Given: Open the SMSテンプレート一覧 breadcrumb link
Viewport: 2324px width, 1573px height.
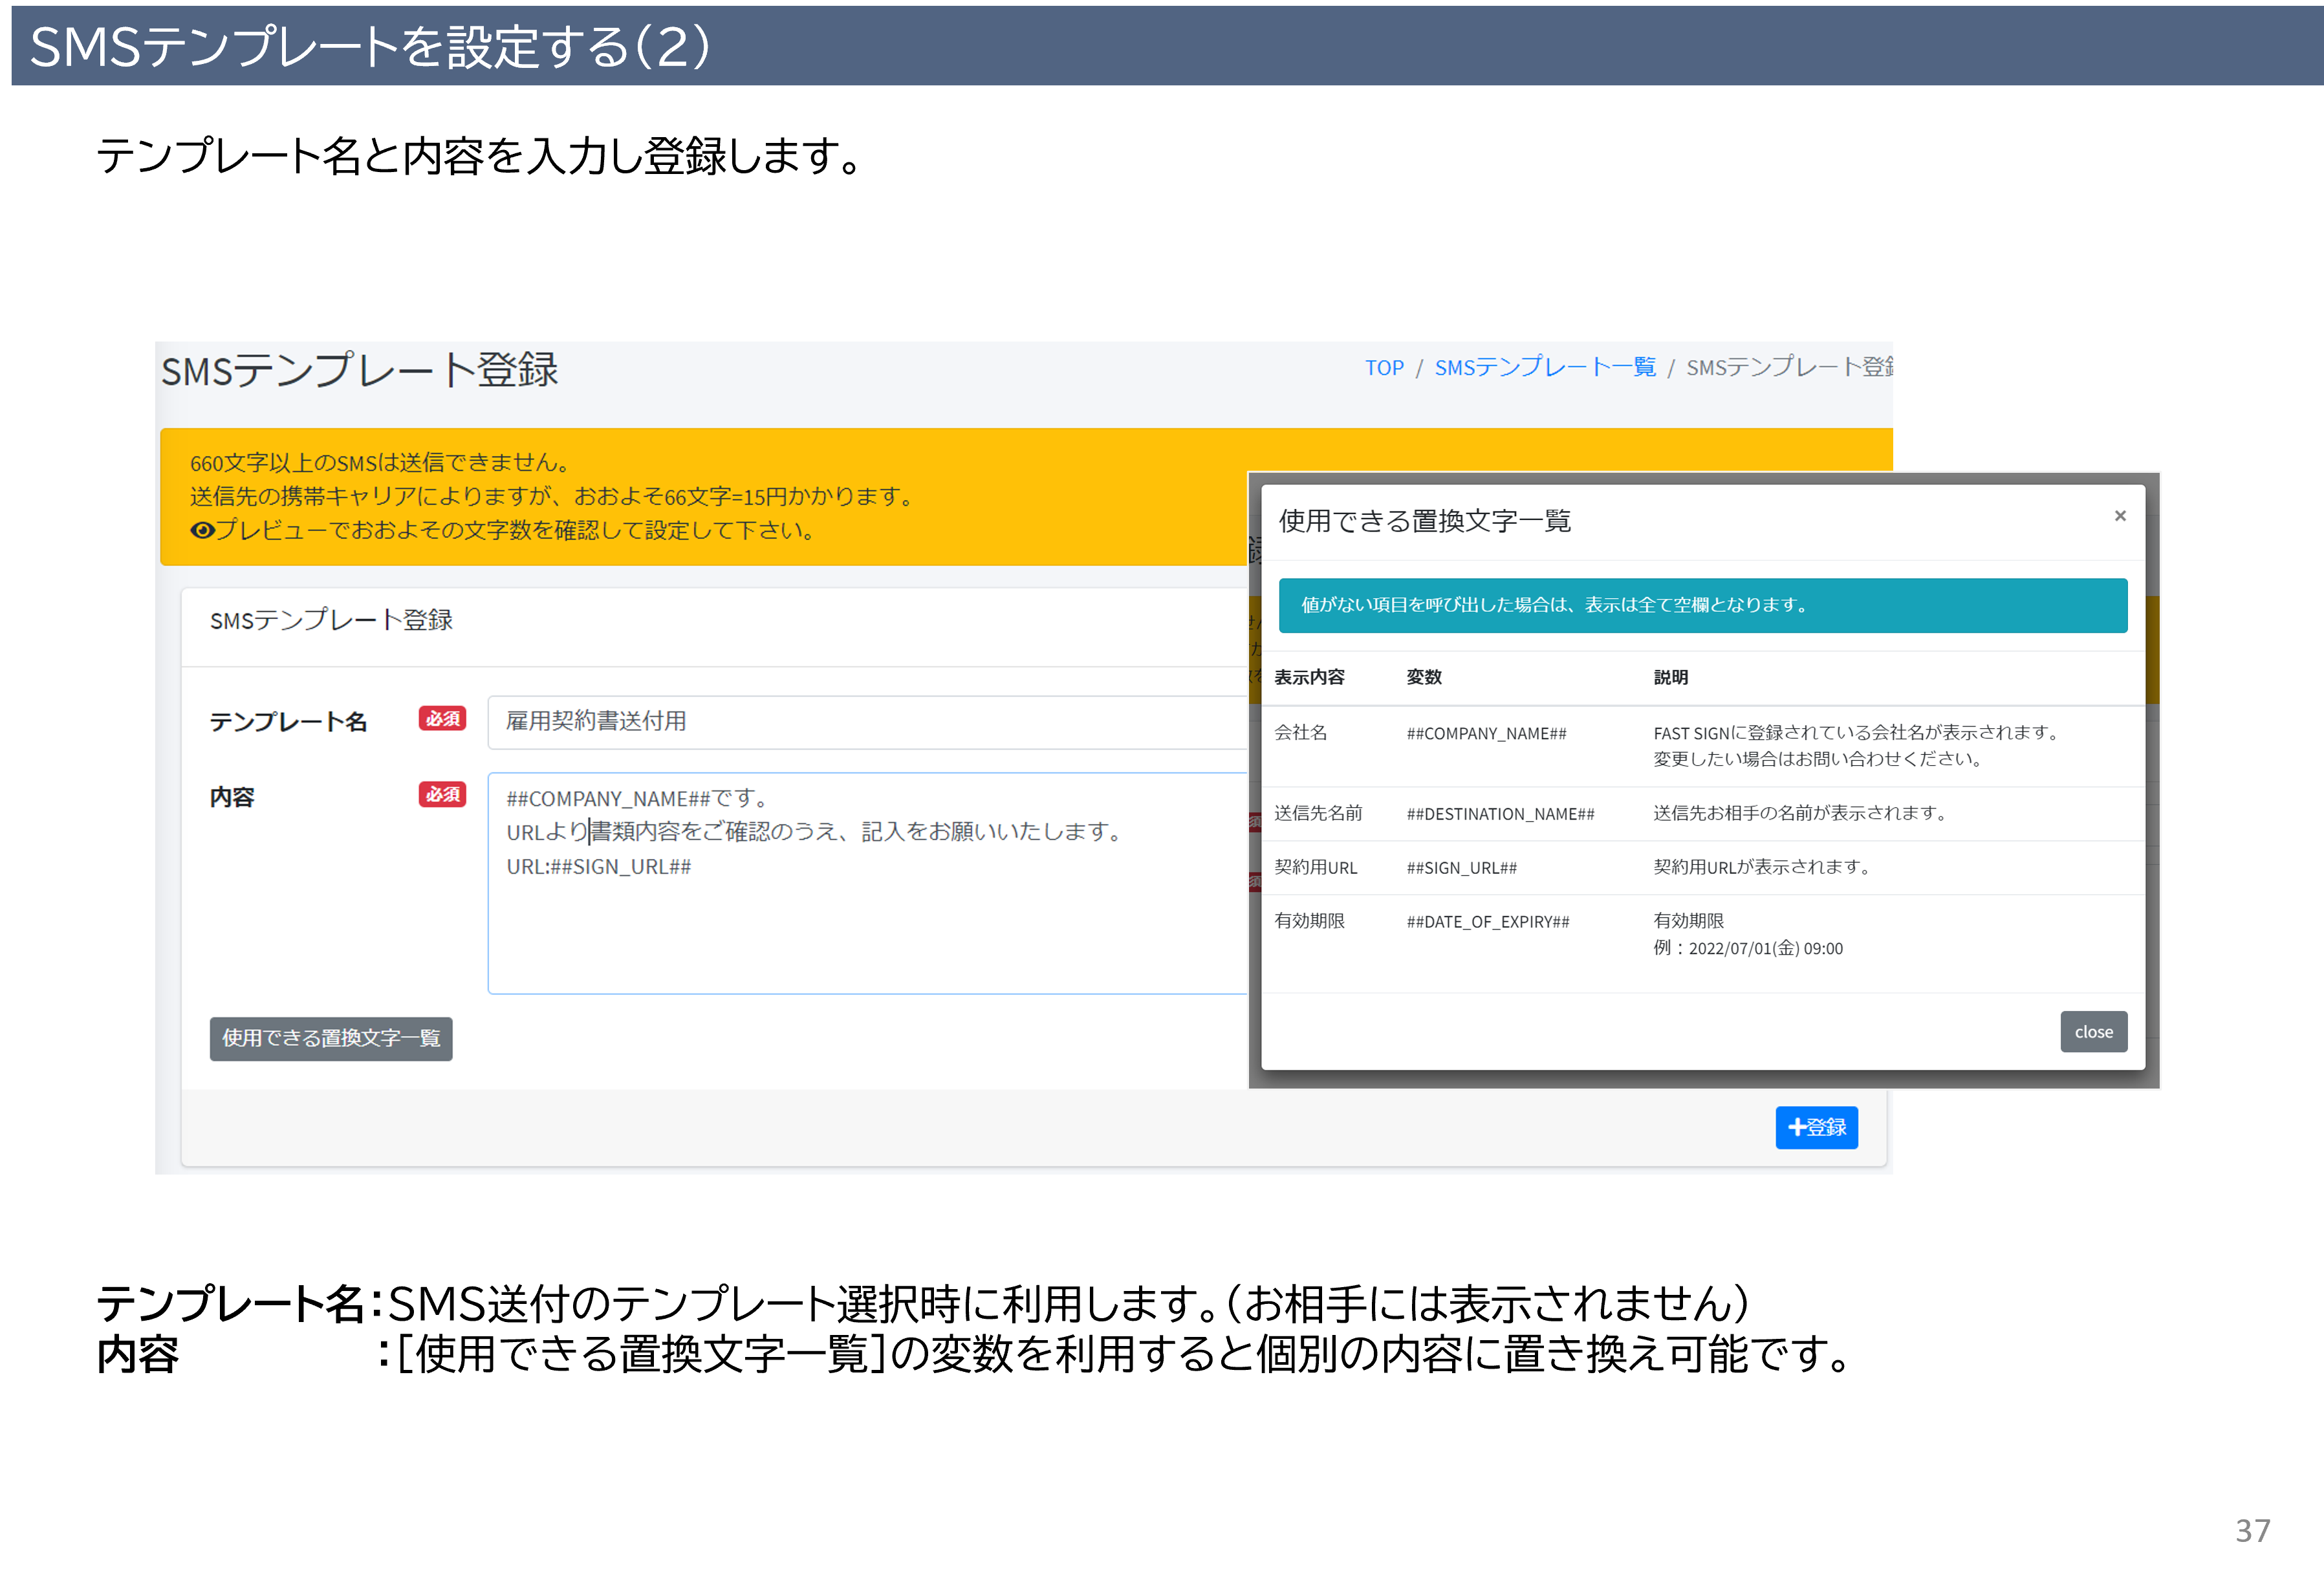Looking at the screenshot, I should point(1545,368).
